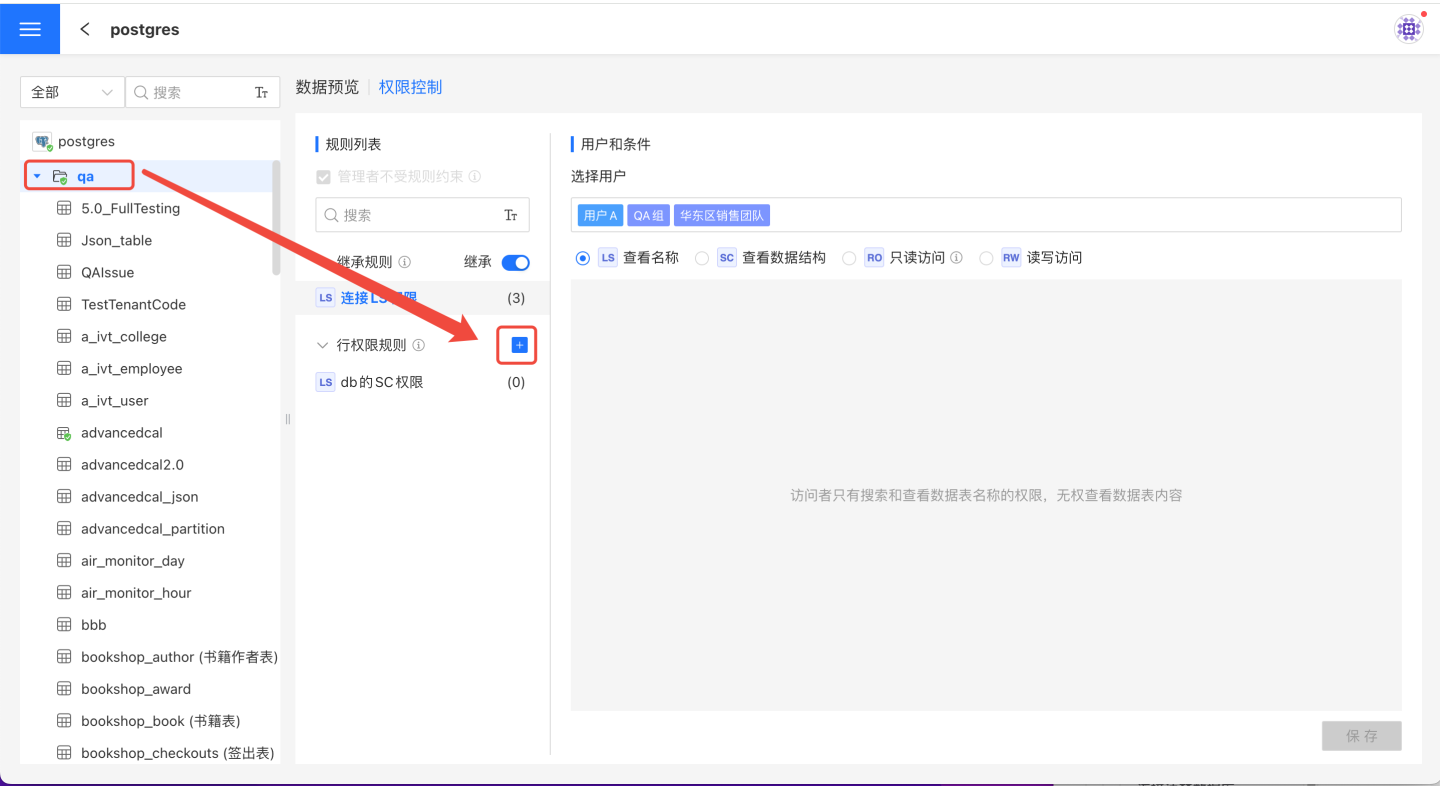Collapse the qa schema folder
The width and height of the screenshot is (1440, 786).
click(x=37, y=177)
